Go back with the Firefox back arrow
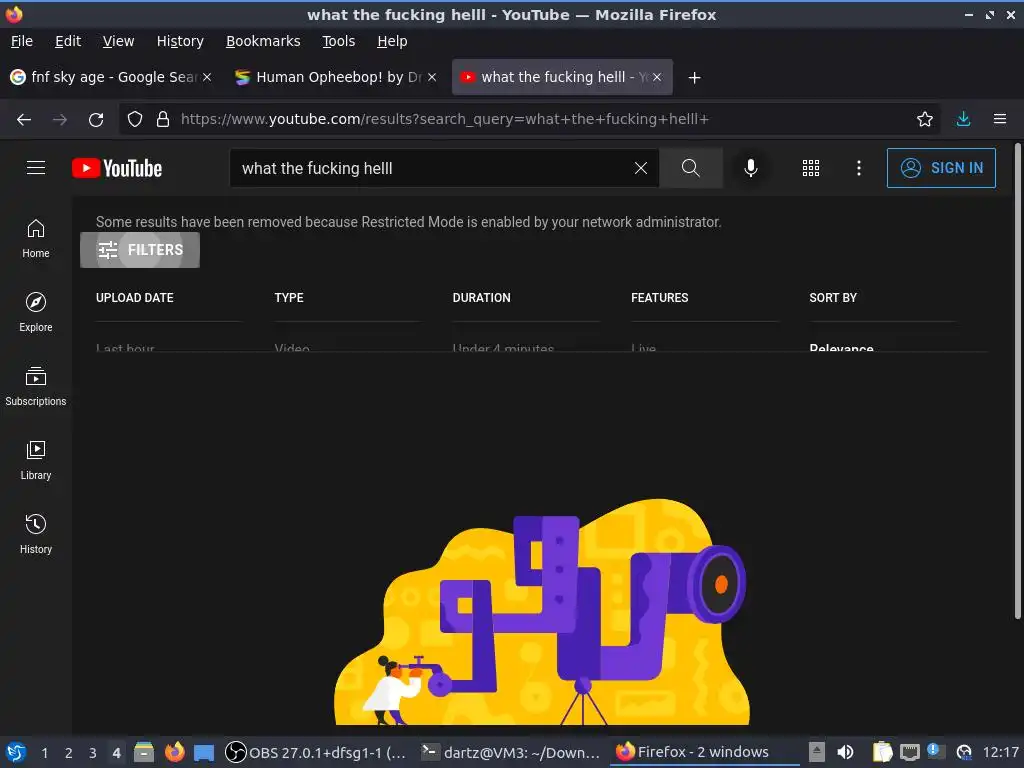The height and width of the screenshot is (768, 1024). (x=24, y=120)
